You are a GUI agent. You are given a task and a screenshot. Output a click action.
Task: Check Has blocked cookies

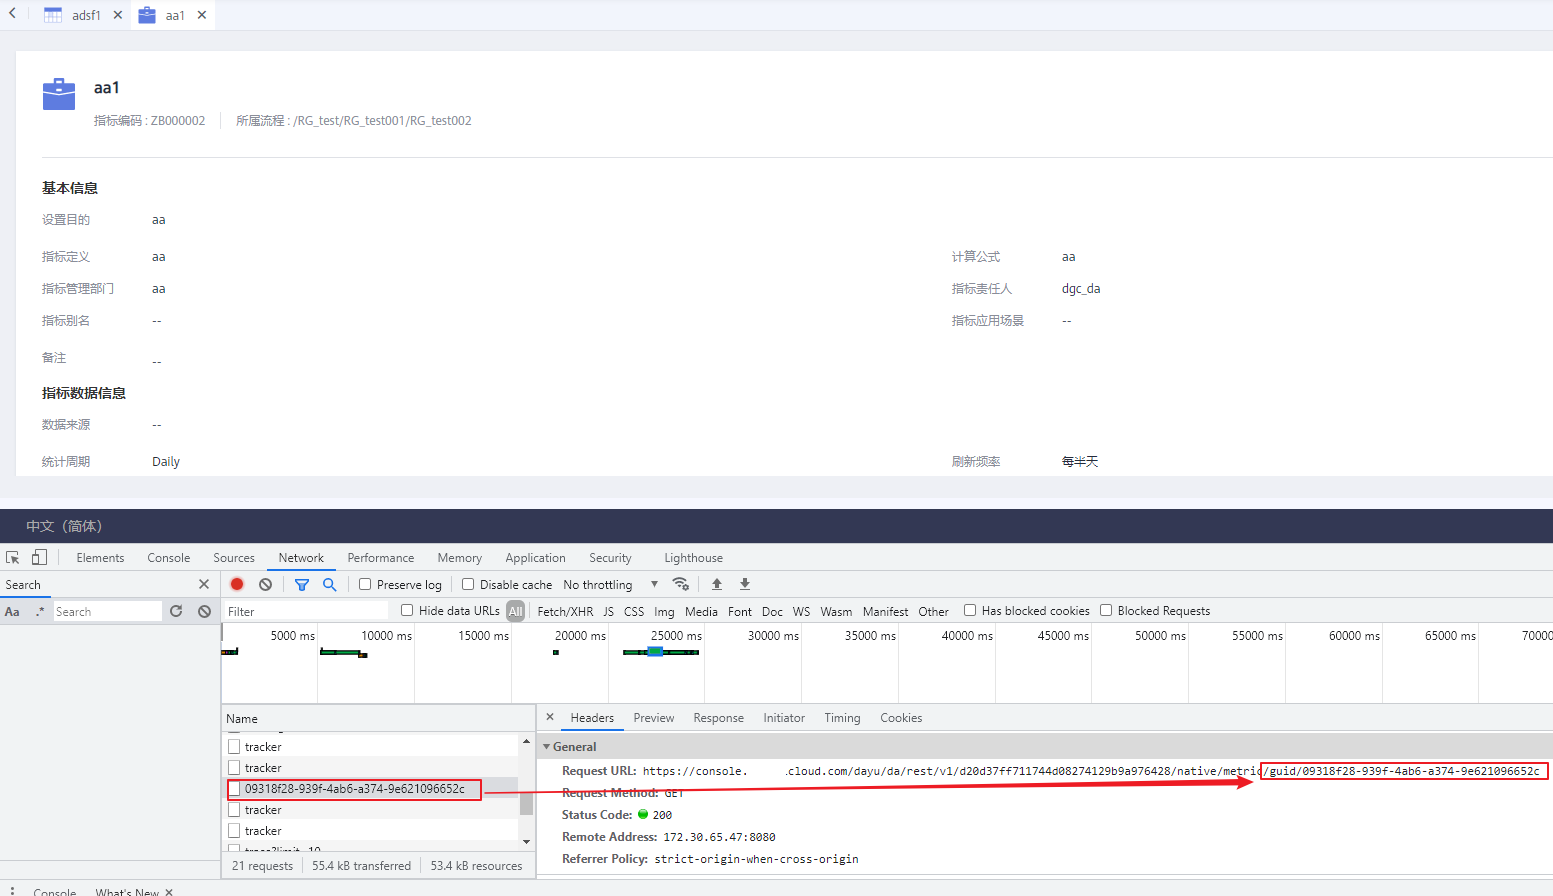[x=970, y=610]
